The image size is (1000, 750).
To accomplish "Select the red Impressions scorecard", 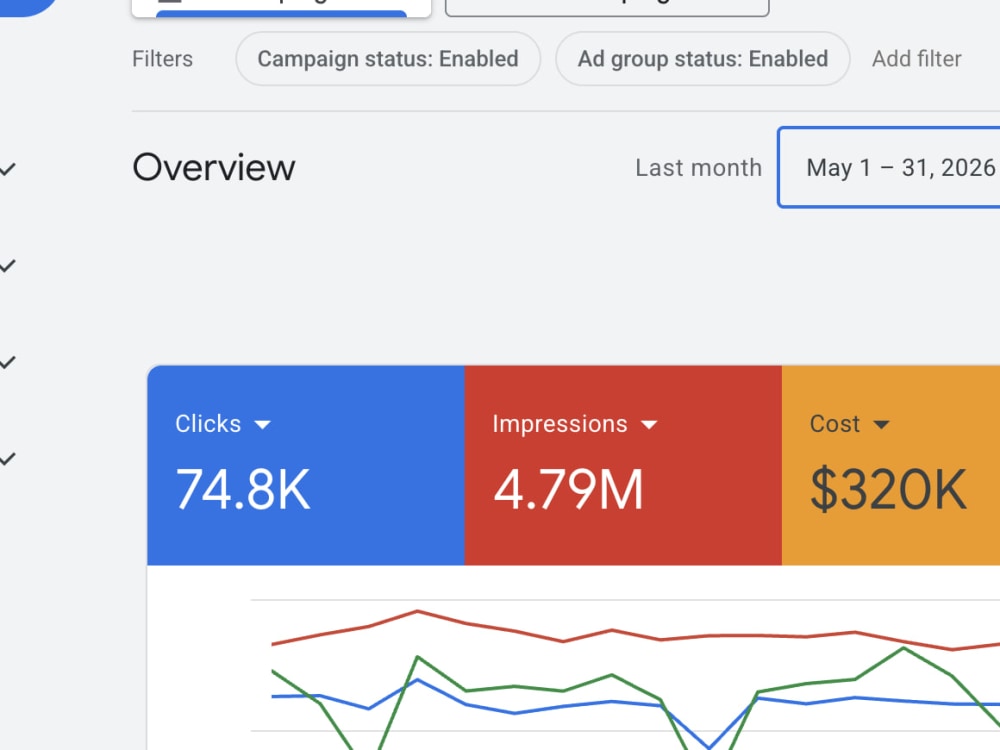I will coord(623,465).
